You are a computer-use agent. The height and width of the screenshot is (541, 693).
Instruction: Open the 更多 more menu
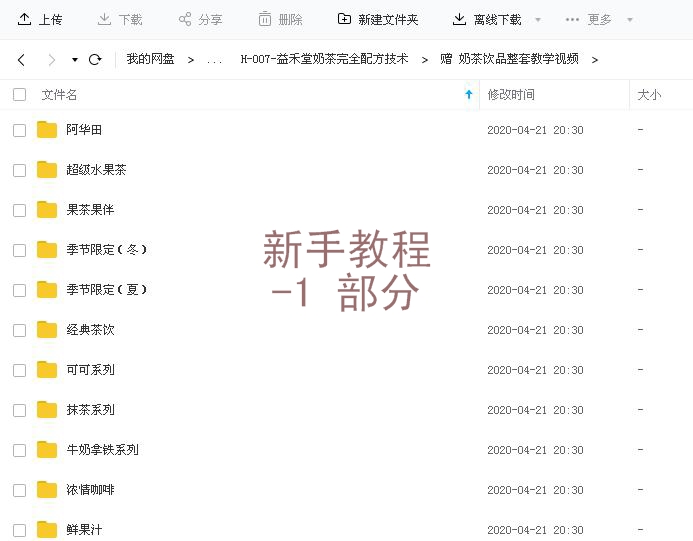[x=588, y=19]
